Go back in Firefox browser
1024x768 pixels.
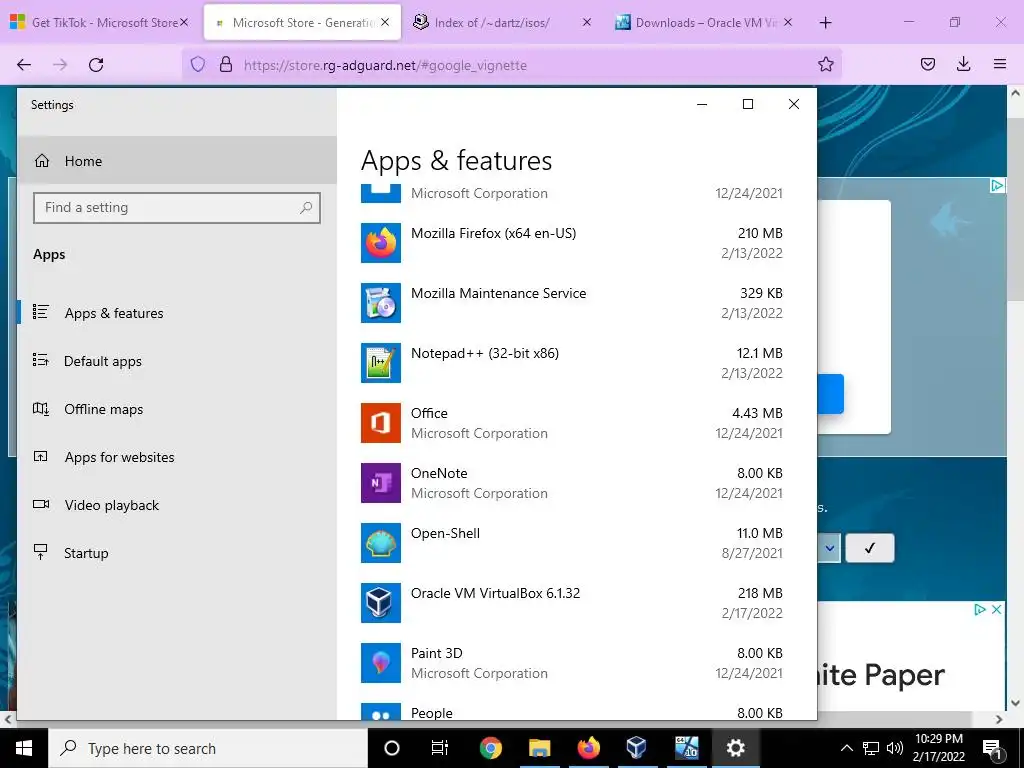pos(24,65)
